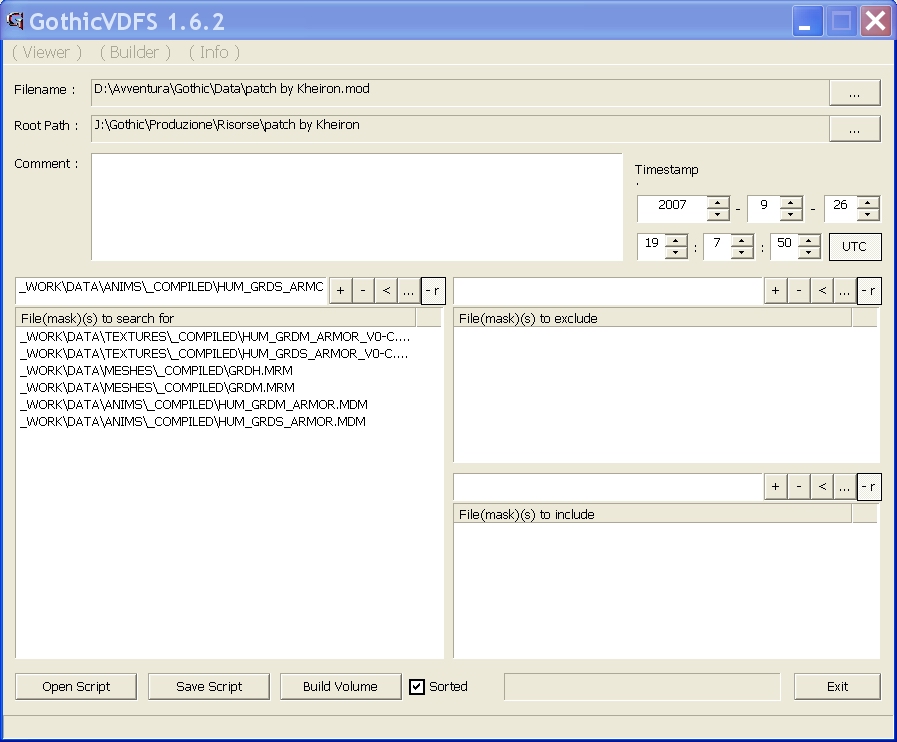Decrease the timestamp second value 50

[x=808, y=252]
